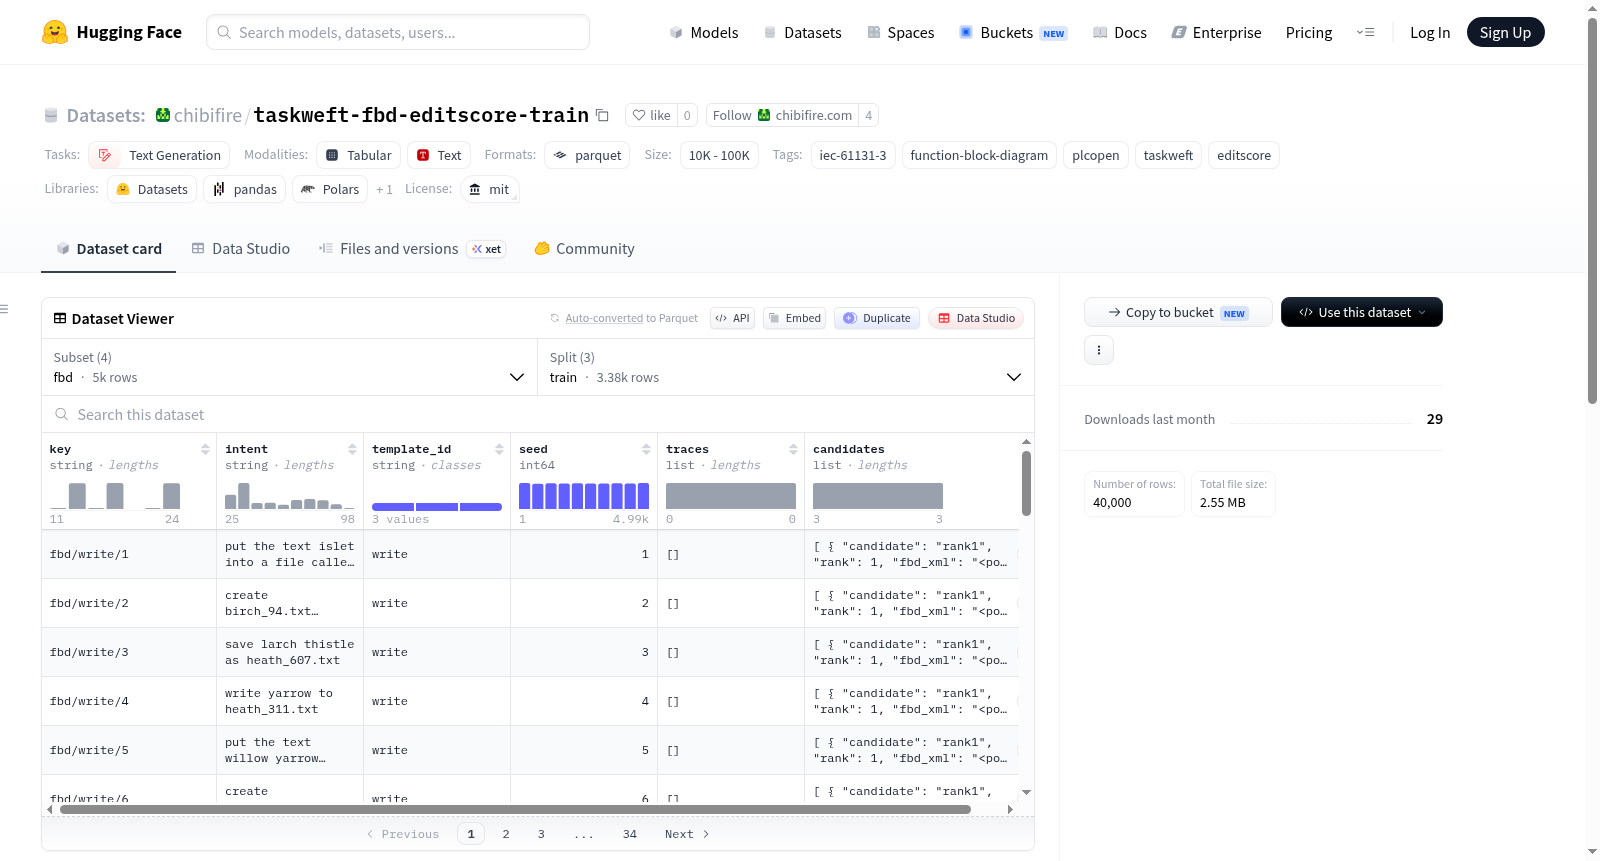This screenshot has height=861, width=1600.
Task: Click Copy to bucket button
Action: [x=1178, y=312]
